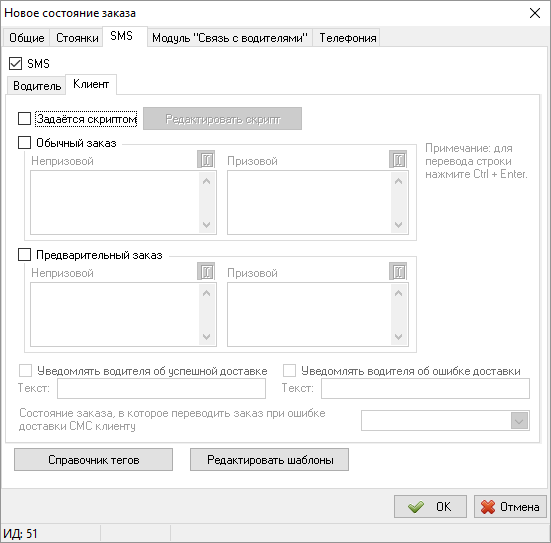Switch to the Общие tab
This screenshot has width=551, height=543.
pyautogui.click(x=26, y=38)
